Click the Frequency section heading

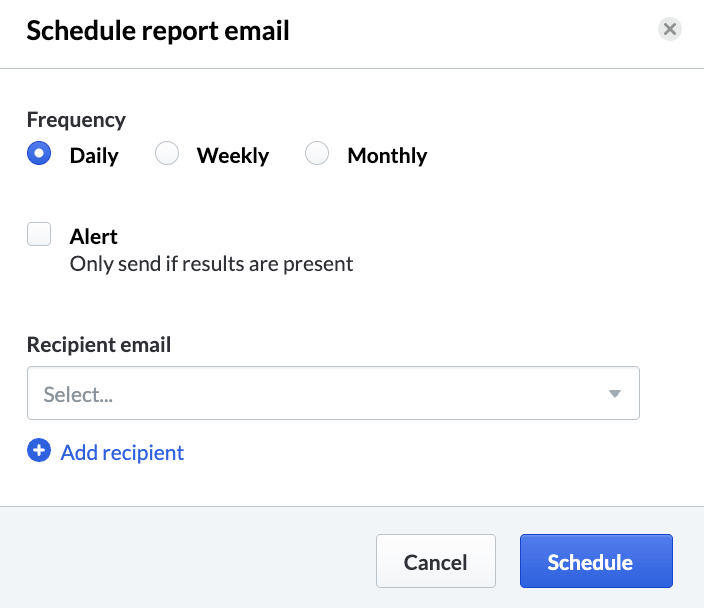click(x=76, y=120)
